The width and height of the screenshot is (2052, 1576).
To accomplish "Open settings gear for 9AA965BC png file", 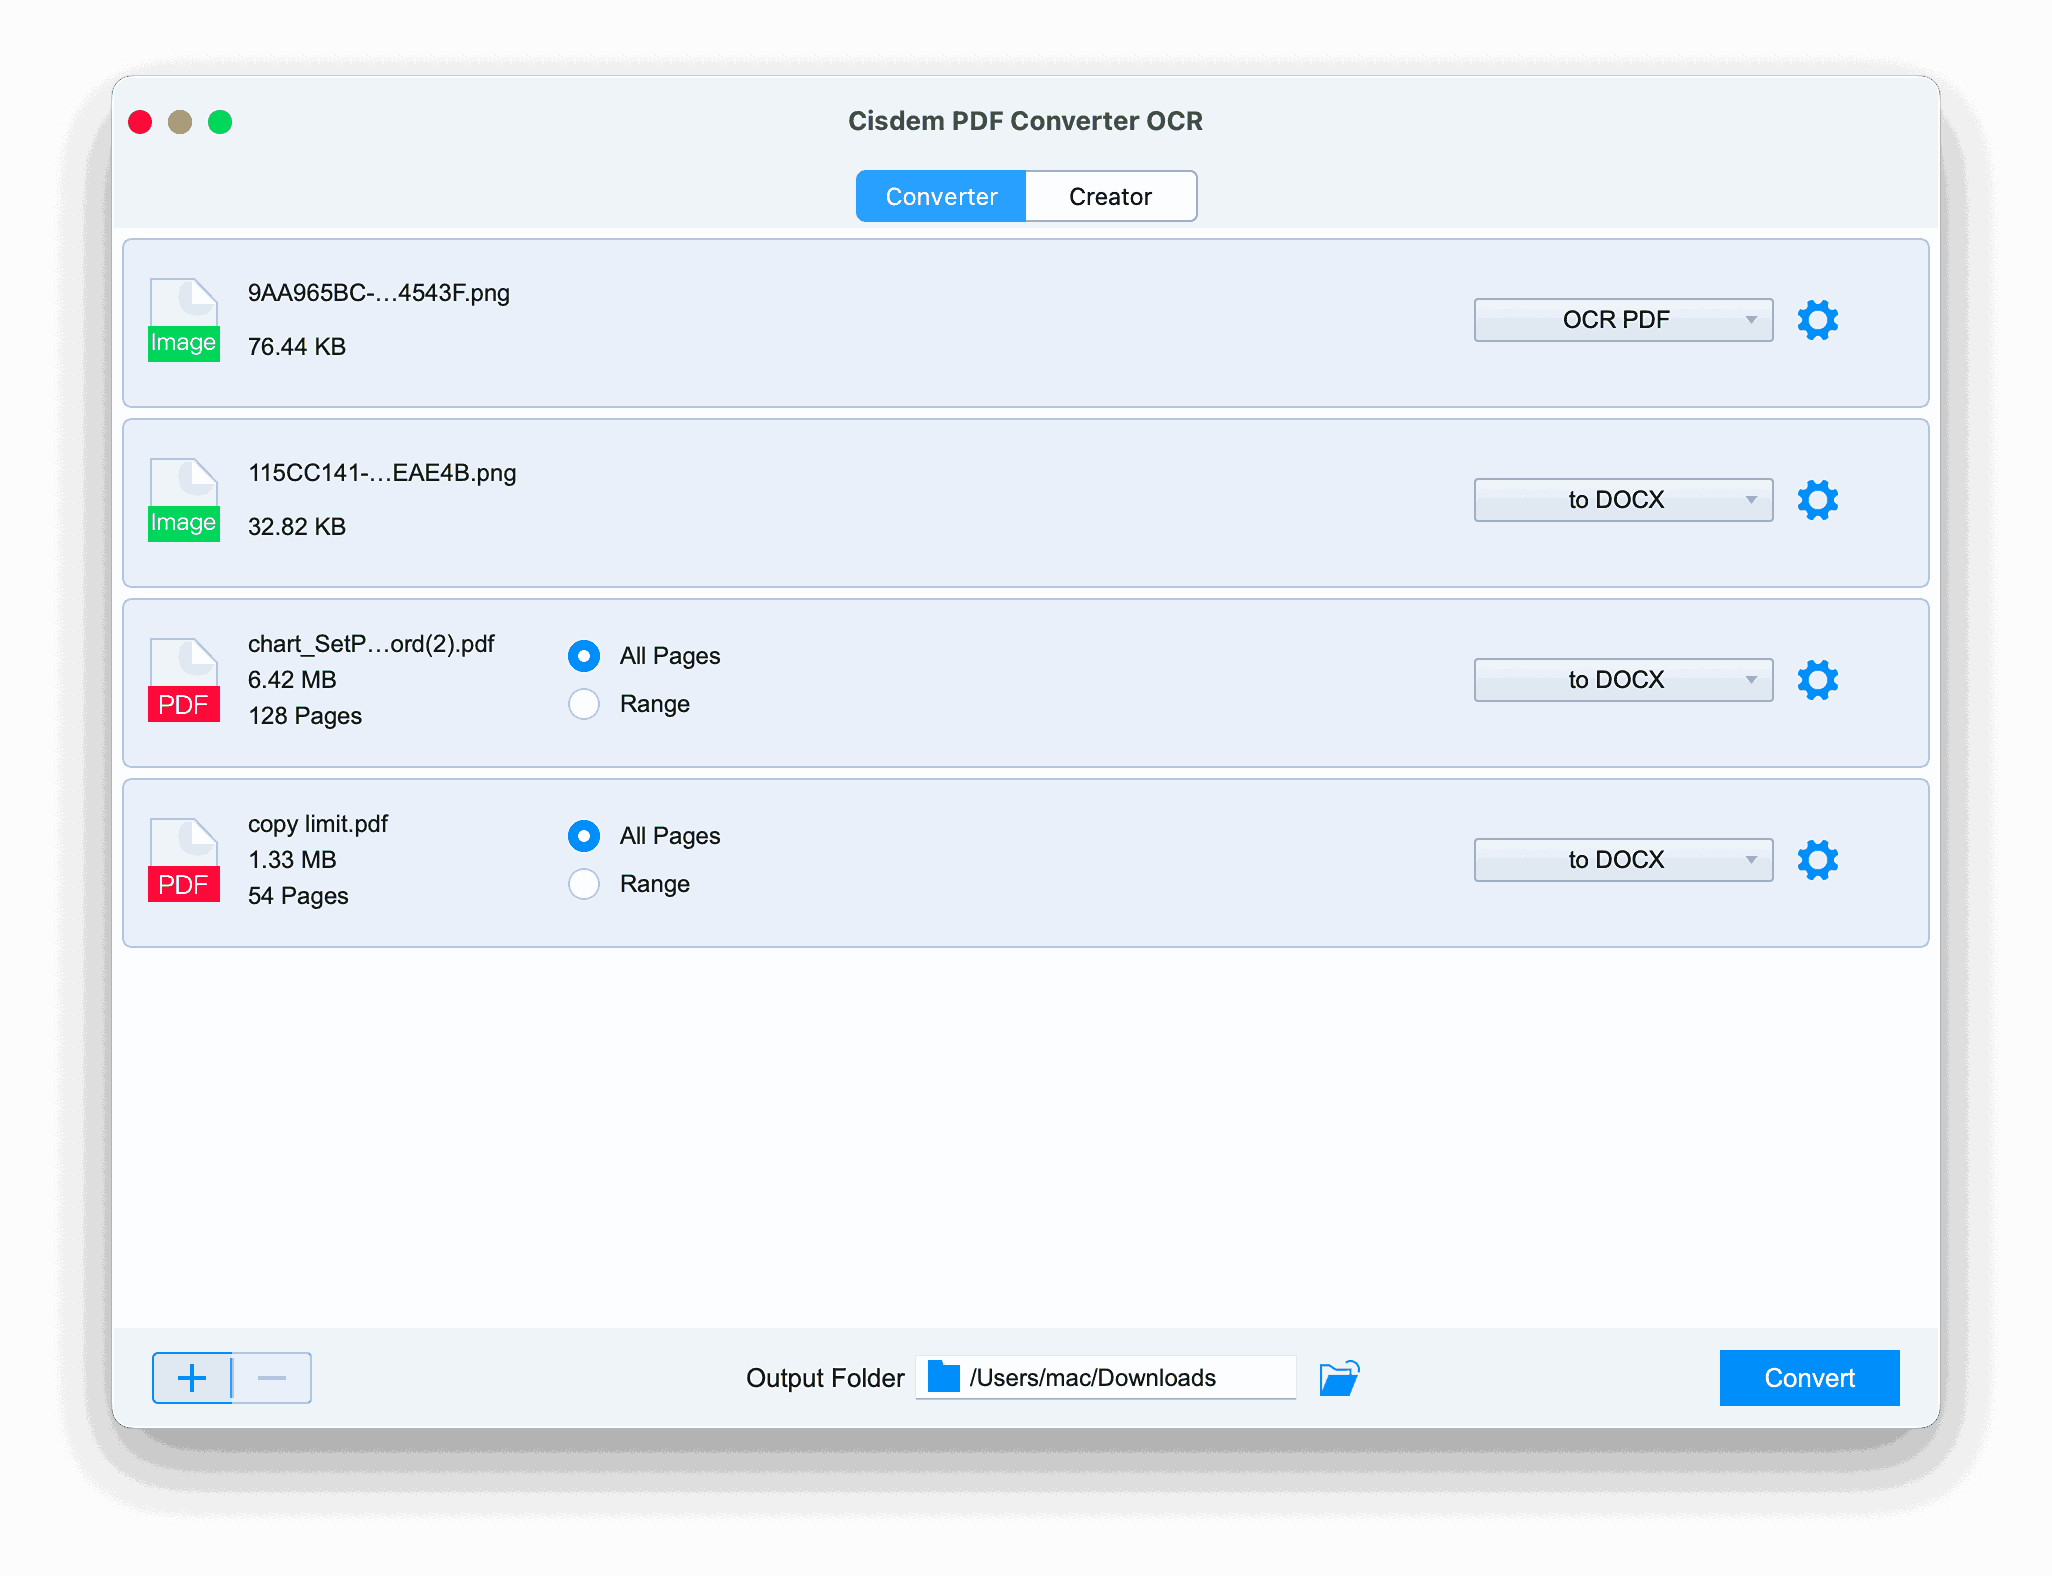I will pos(1817,320).
